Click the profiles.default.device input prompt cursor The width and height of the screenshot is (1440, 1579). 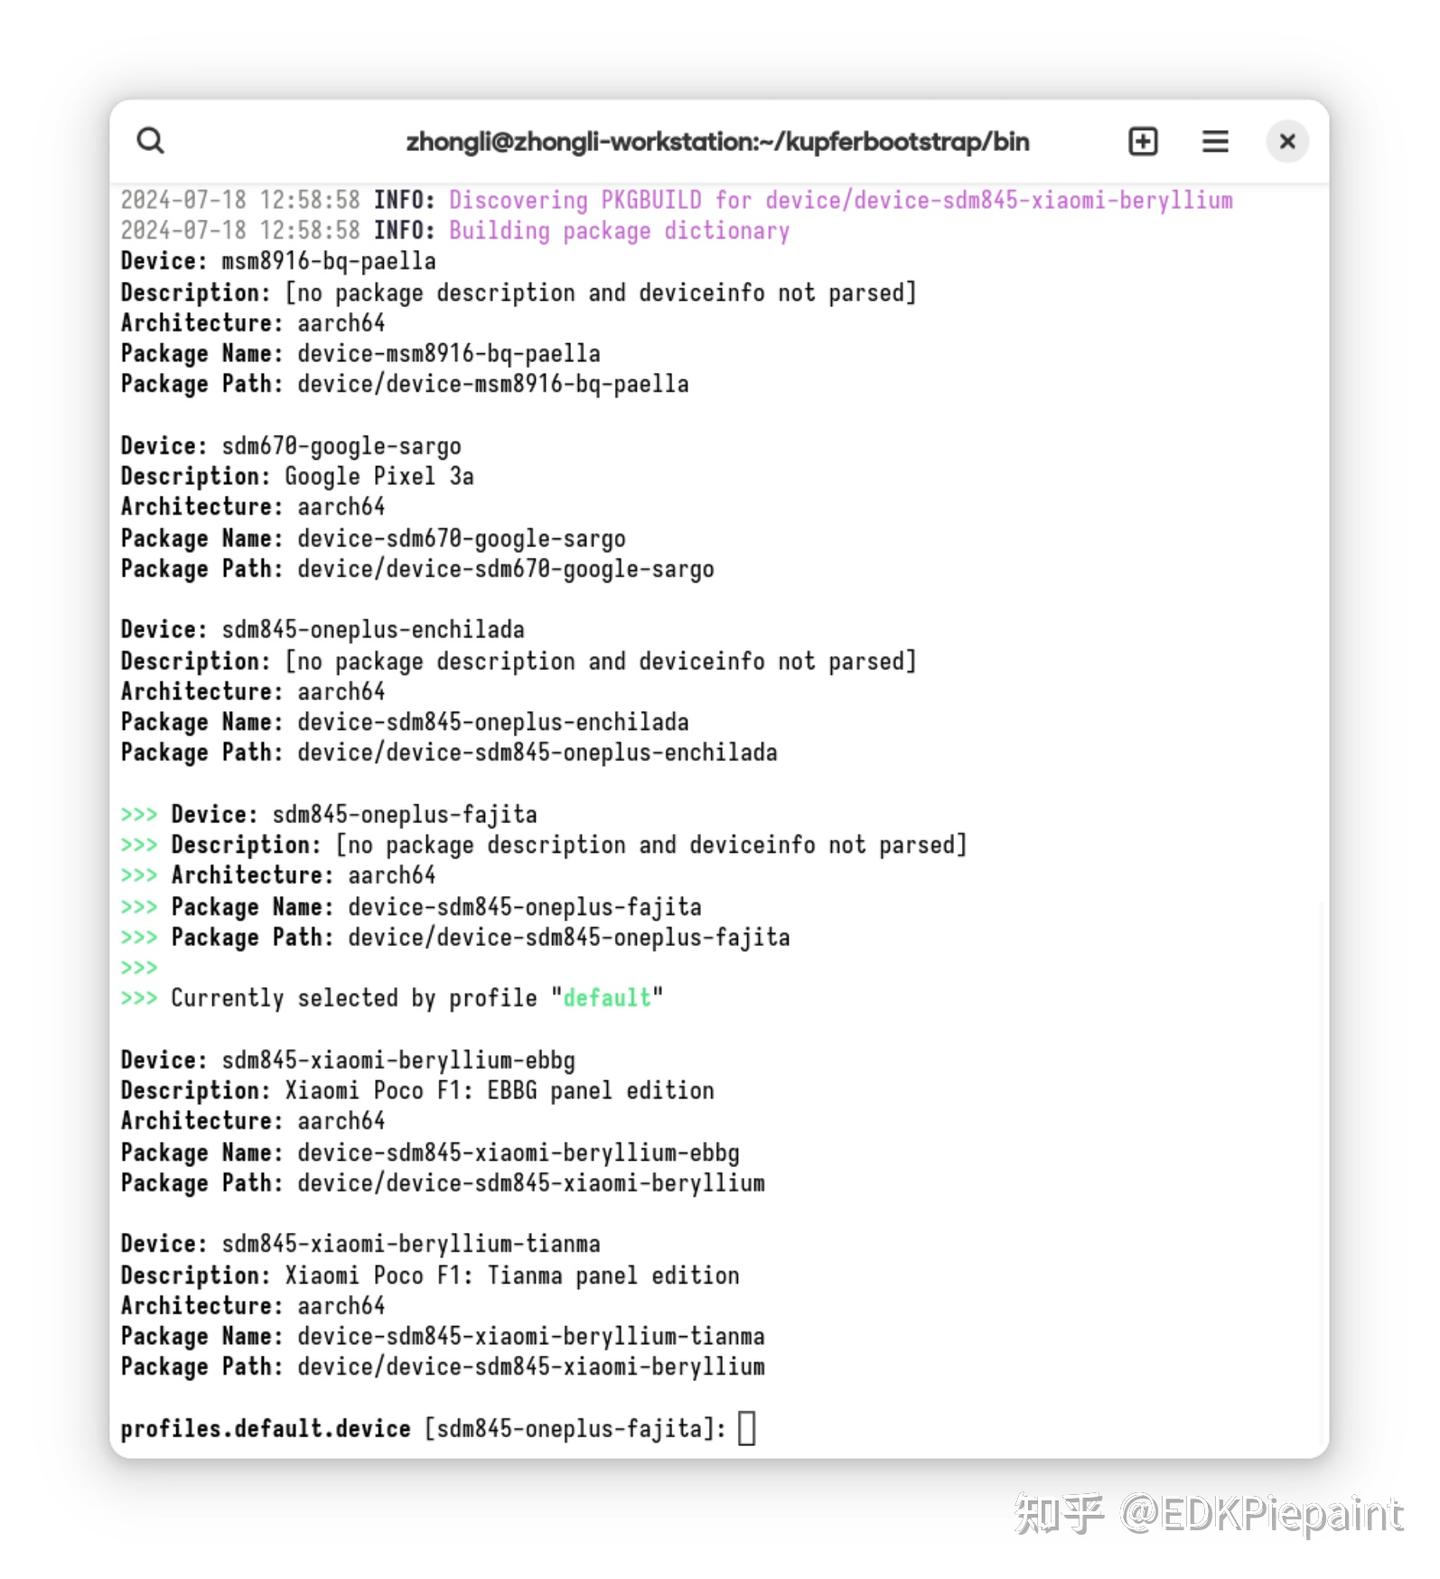click(x=747, y=1428)
